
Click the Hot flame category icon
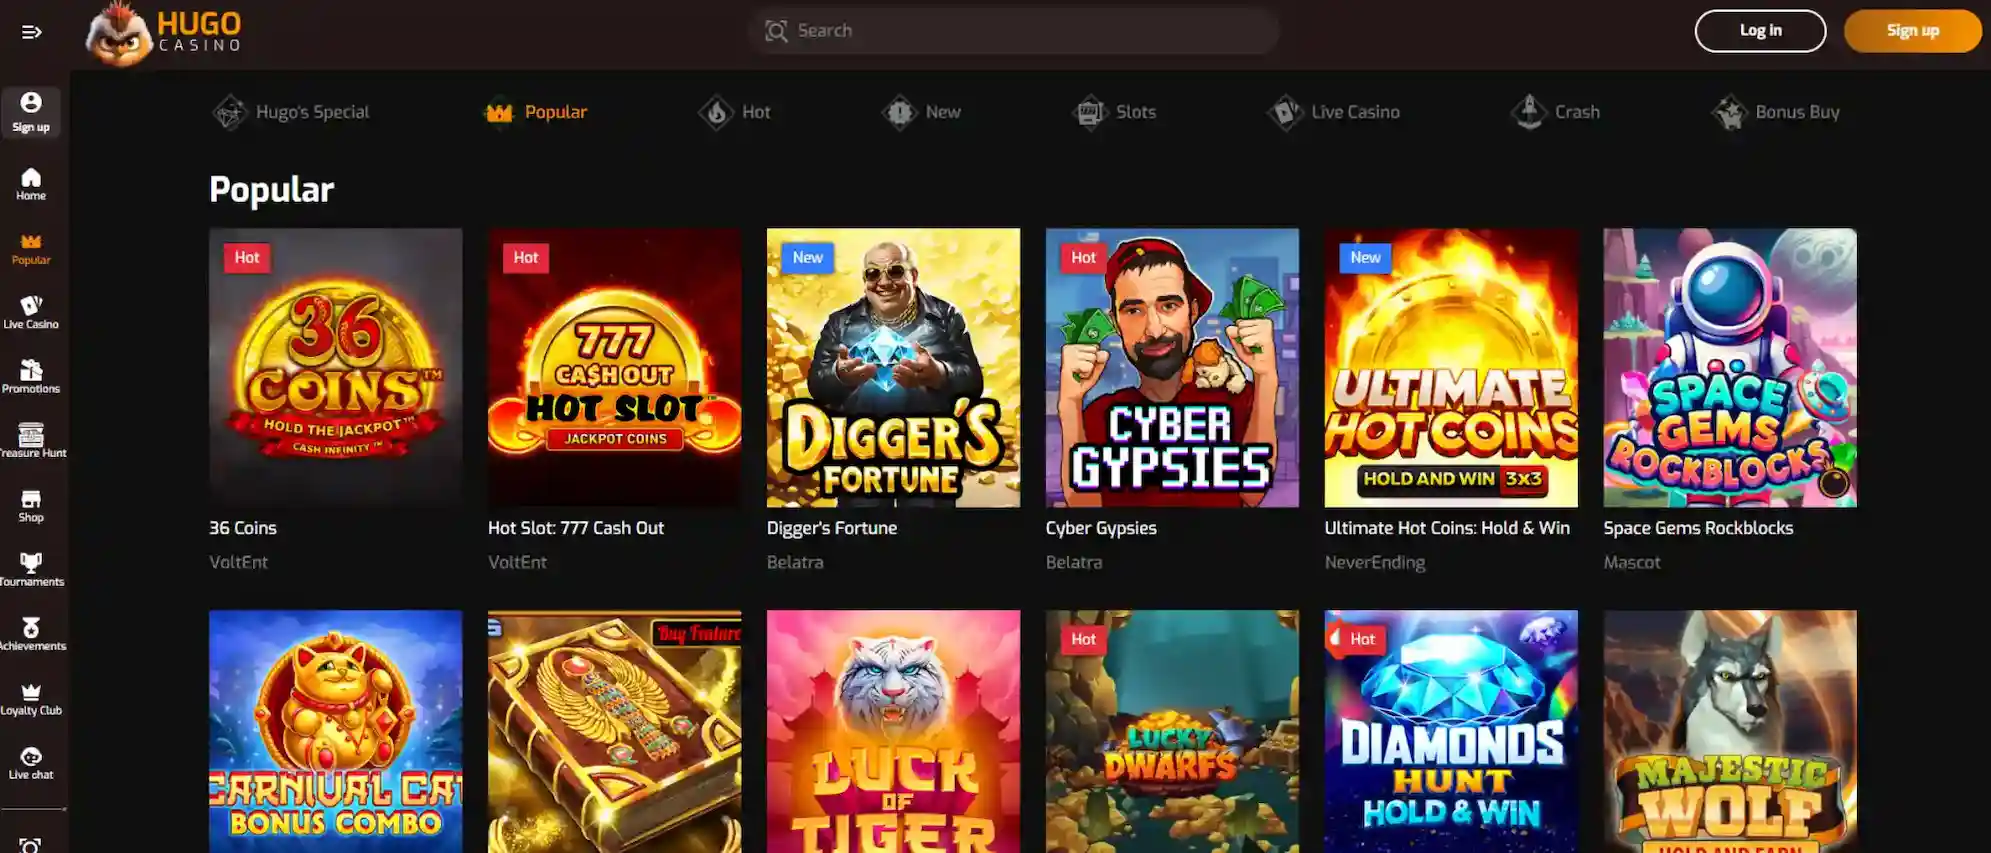(x=716, y=112)
